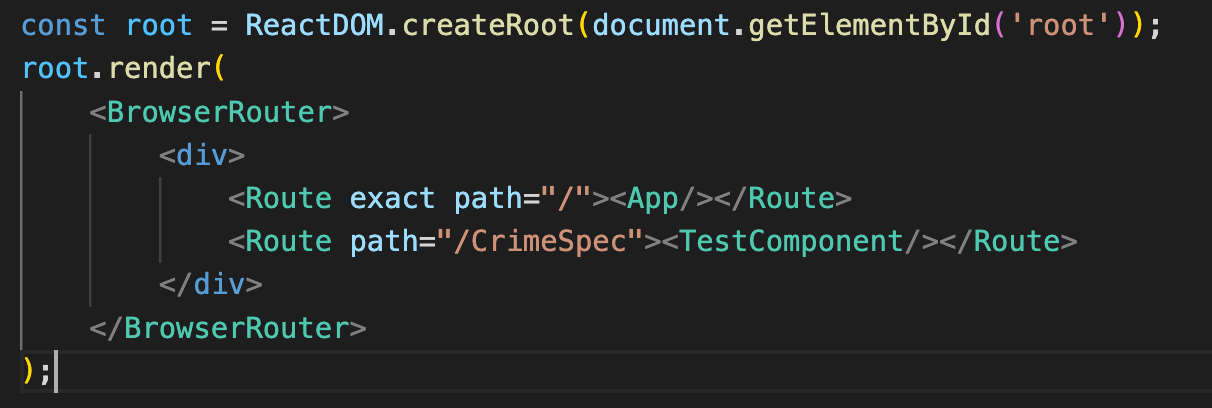The height and width of the screenshot is (408, 1212).
Task: Click 'root' at start of render line
Action: click(x=57, y=68)
